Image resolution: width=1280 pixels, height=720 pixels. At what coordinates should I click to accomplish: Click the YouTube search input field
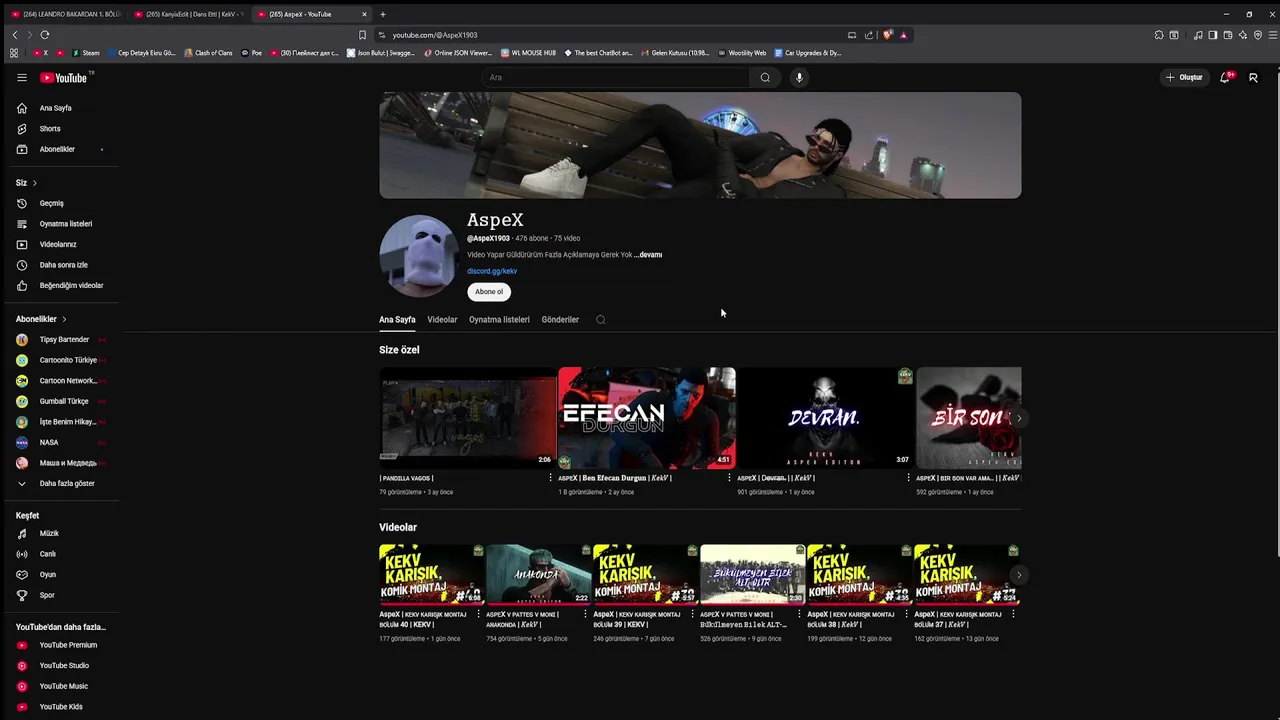(616, 77)
